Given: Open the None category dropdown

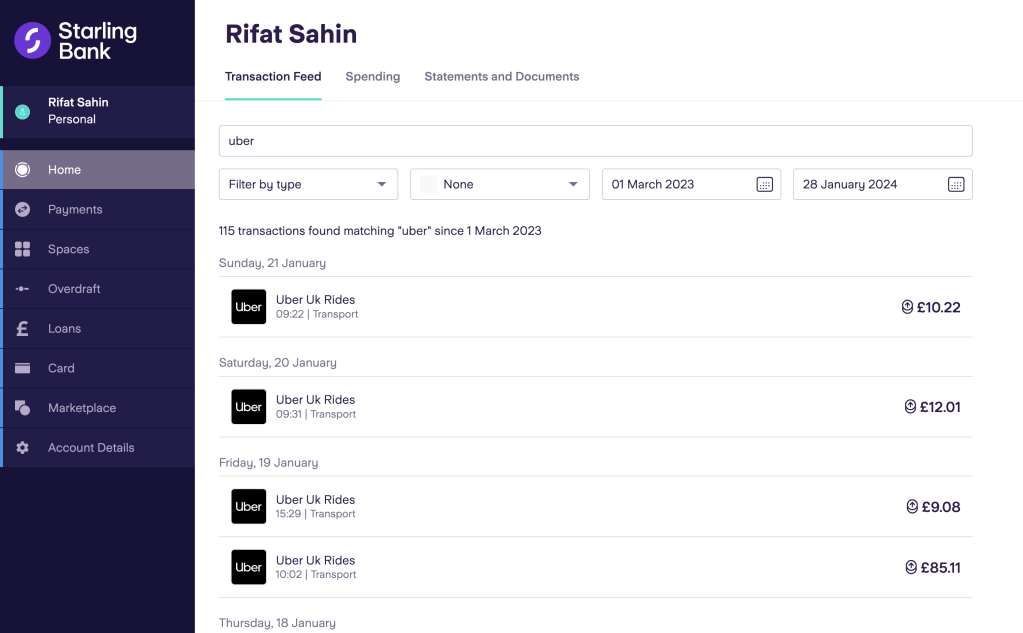Looking at the screenshot, I should pos(500,185).
